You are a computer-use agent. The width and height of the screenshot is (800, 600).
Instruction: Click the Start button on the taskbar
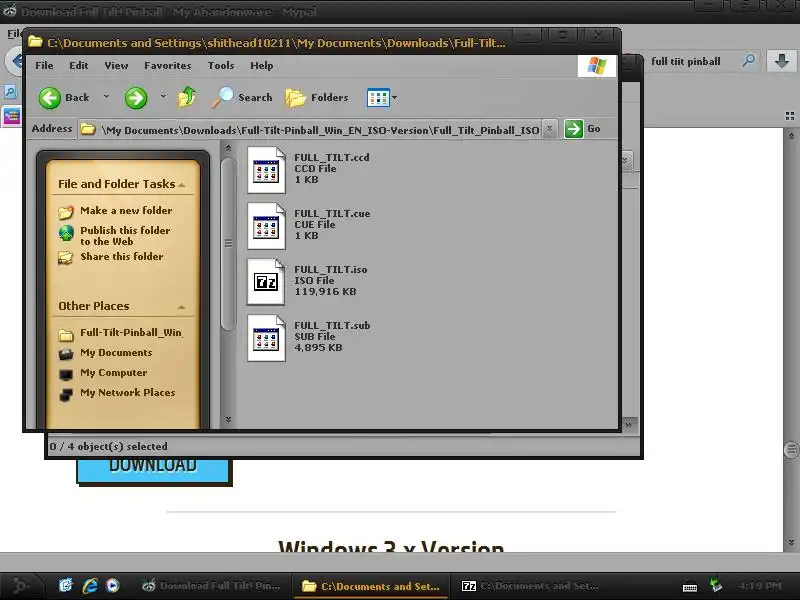[x=20, y=585]
